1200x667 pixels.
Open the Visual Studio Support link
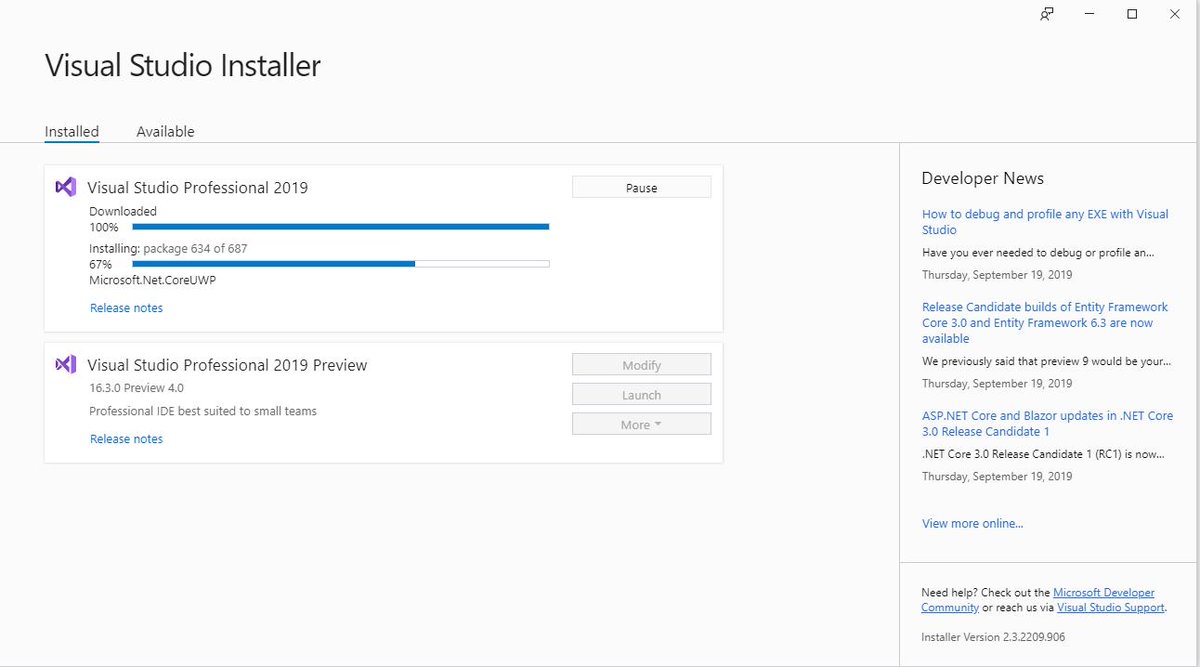pos(1110,607)
